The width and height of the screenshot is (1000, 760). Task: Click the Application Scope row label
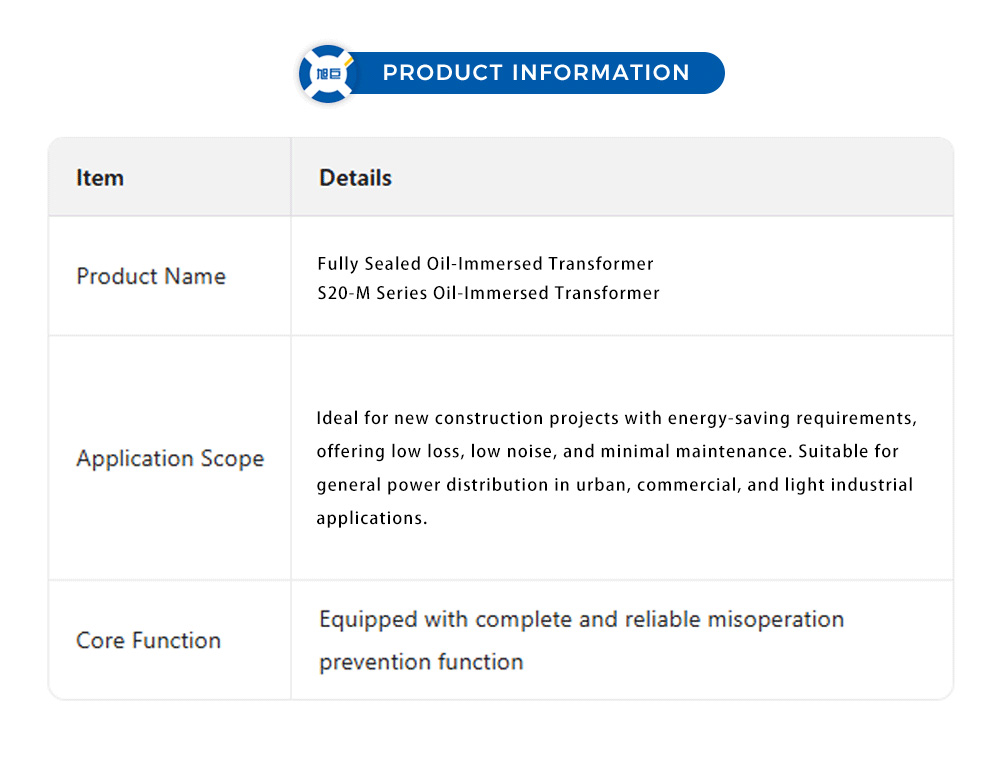170,459
